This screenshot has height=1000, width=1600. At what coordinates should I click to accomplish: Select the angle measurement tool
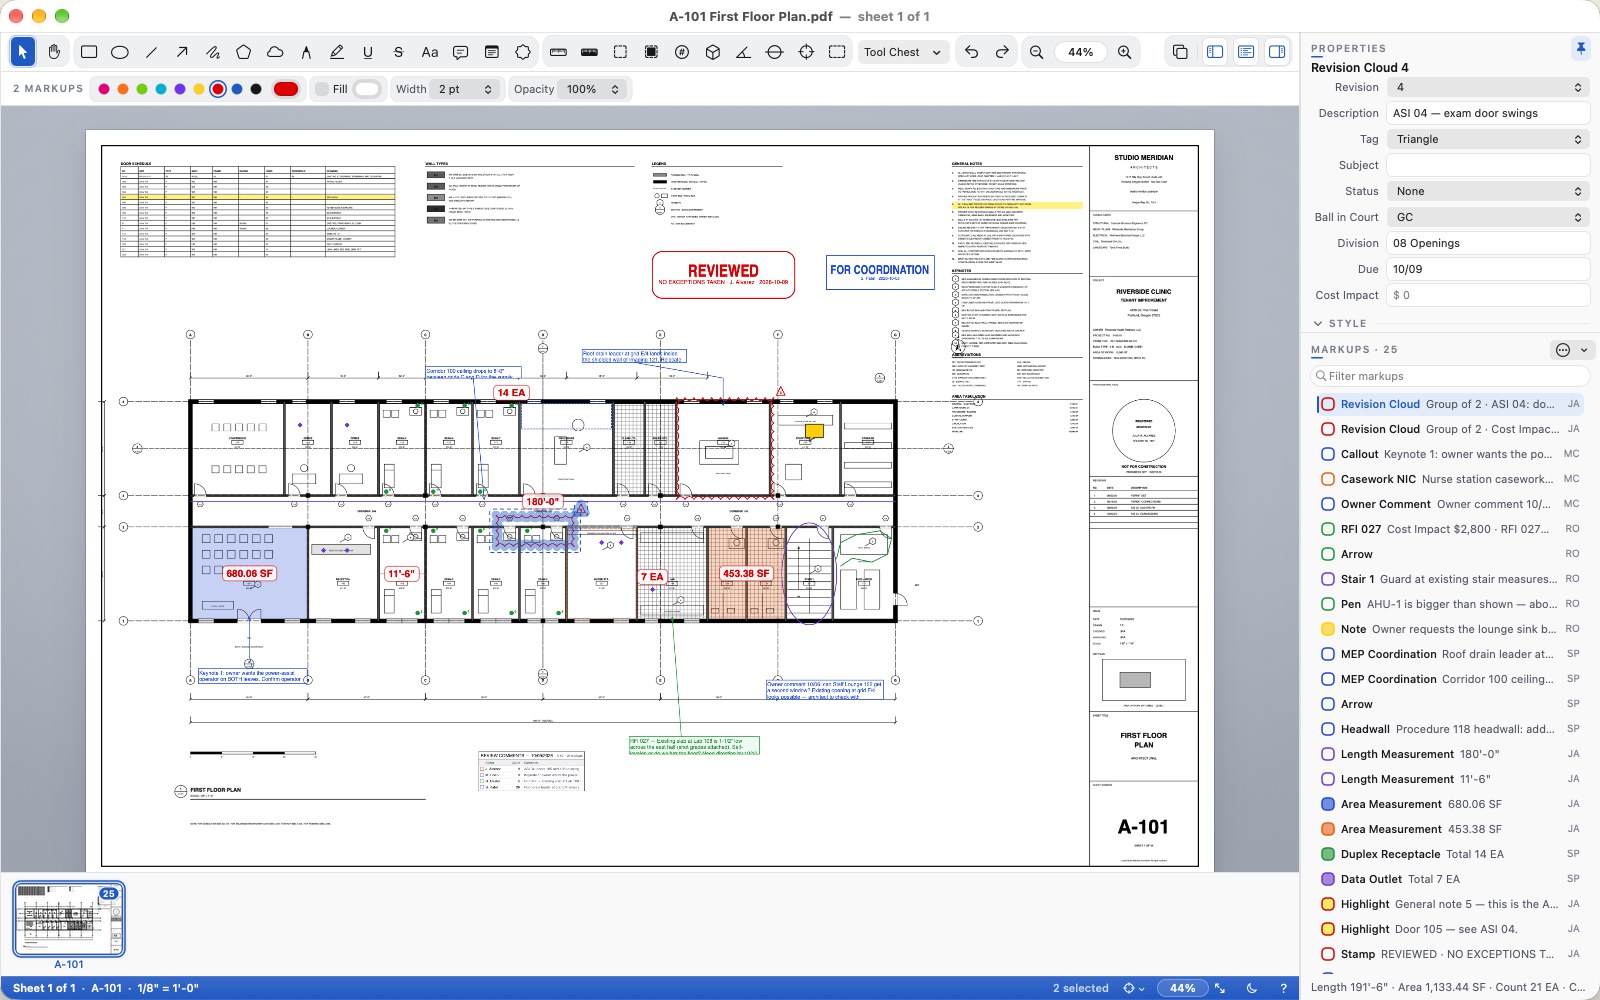(x=744, y=52)
